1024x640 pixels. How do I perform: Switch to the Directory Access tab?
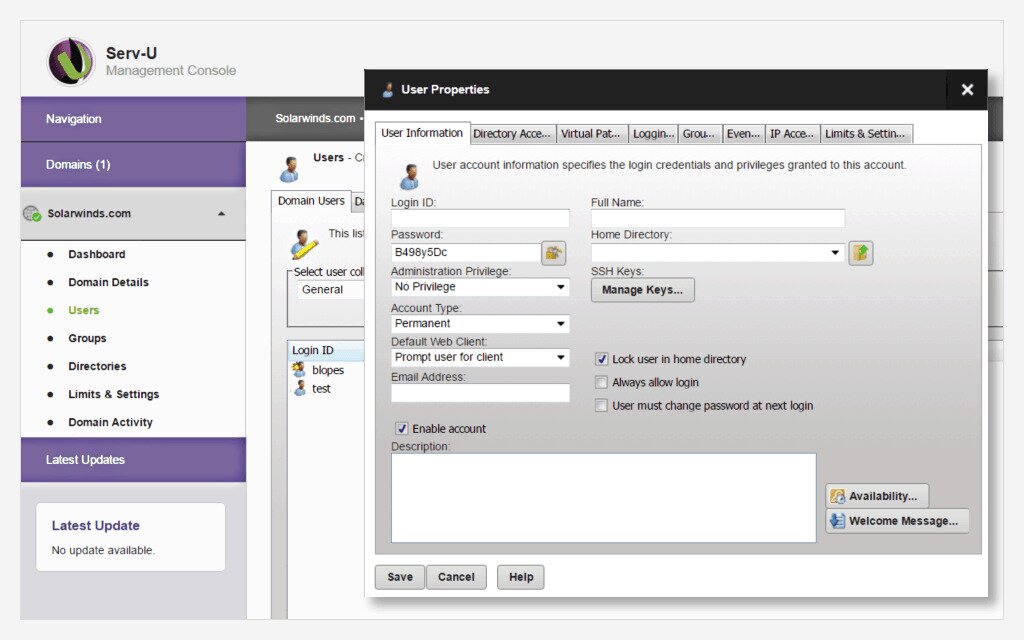(x=512, y=133)
